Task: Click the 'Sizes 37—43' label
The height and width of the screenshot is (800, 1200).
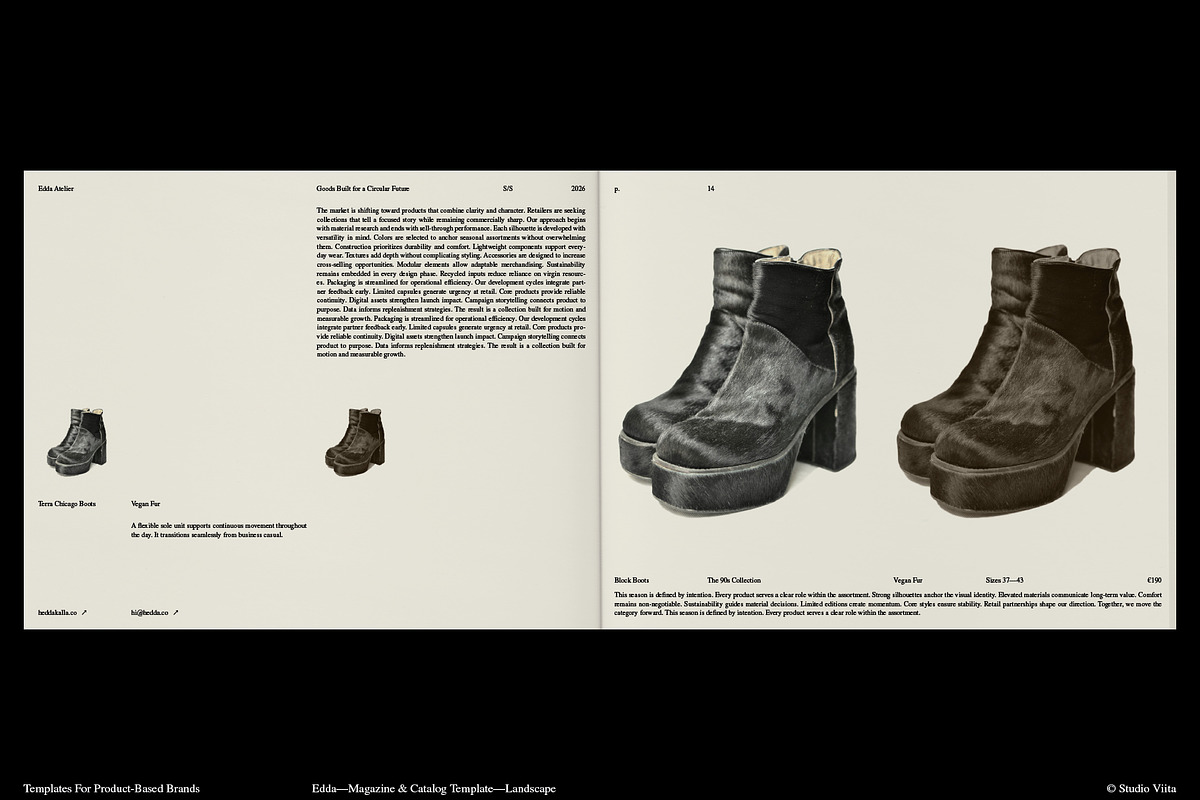Action: pyautogui.click(x=1005, y=580)
